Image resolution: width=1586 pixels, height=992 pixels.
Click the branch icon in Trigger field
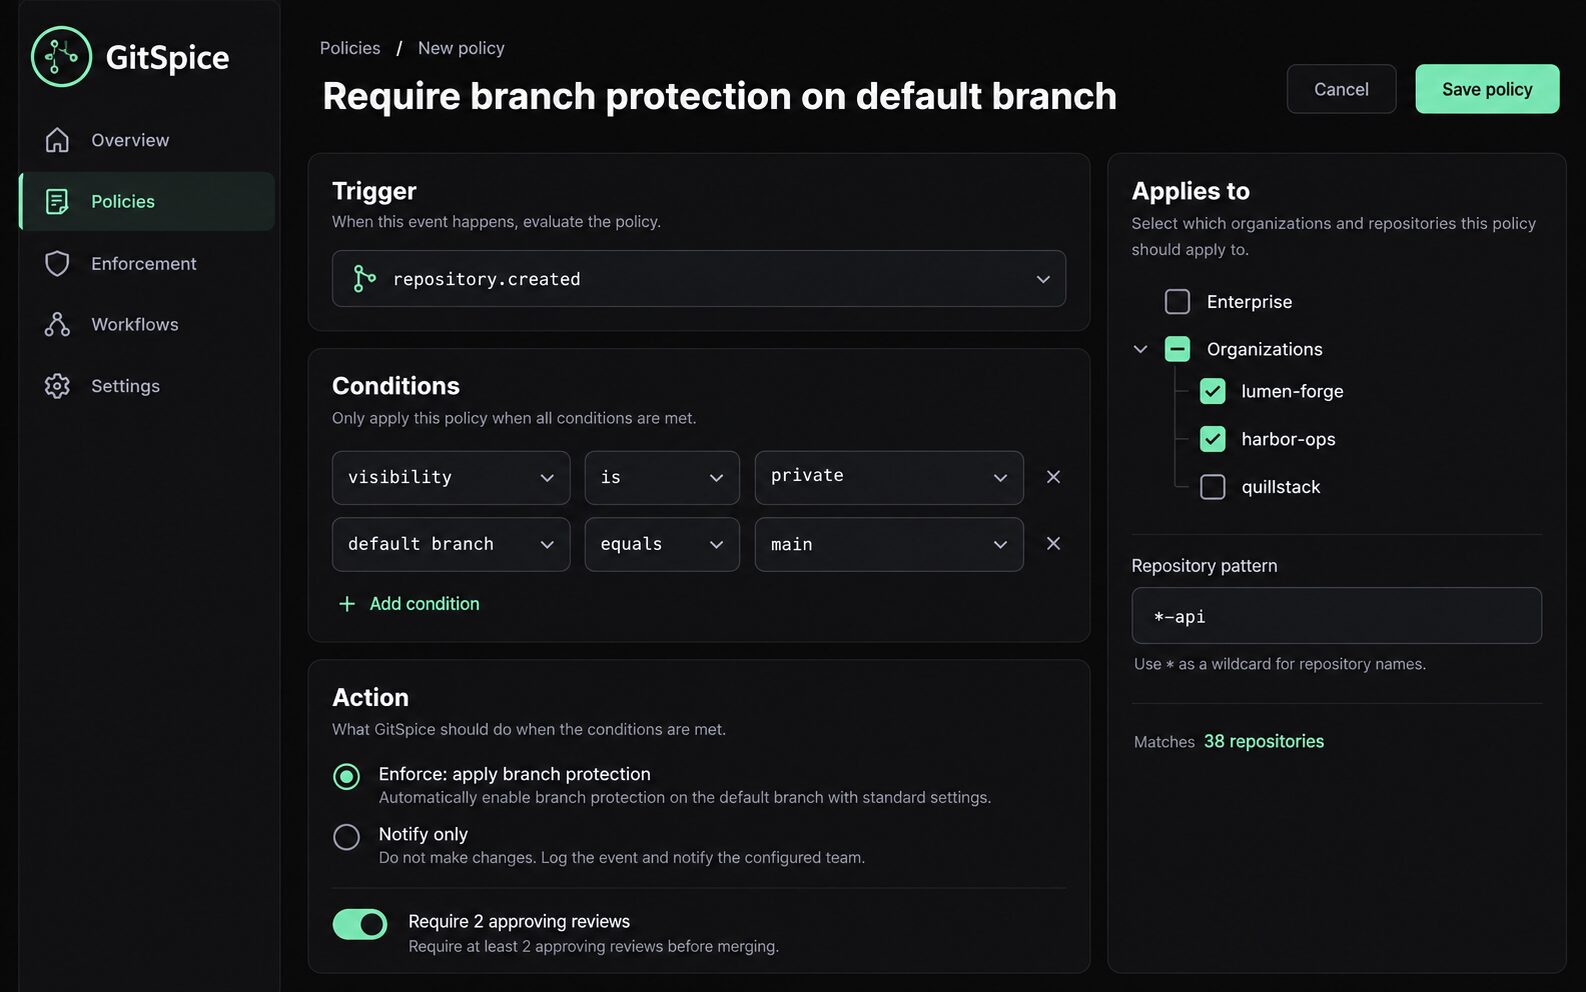click(x=364, y=279)
